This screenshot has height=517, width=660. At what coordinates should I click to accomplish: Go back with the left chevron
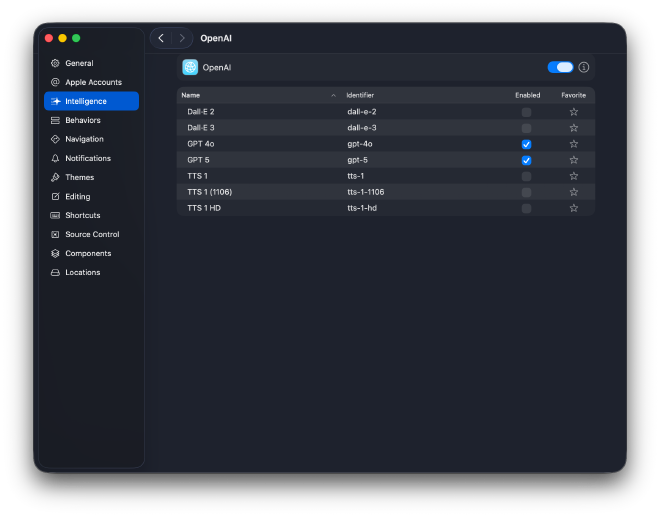pyautogui.click(x=161, y=38)
